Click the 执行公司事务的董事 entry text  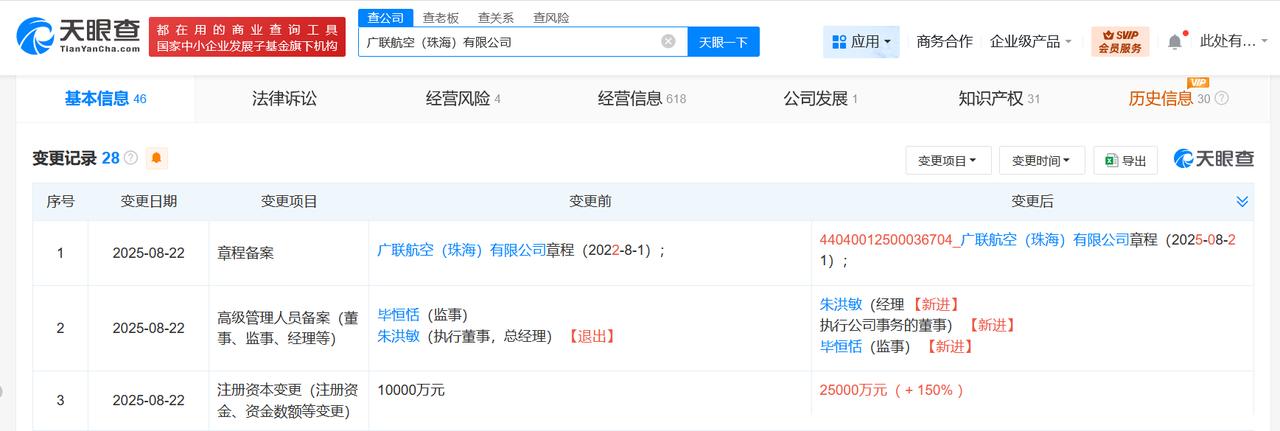click(891, 325)
